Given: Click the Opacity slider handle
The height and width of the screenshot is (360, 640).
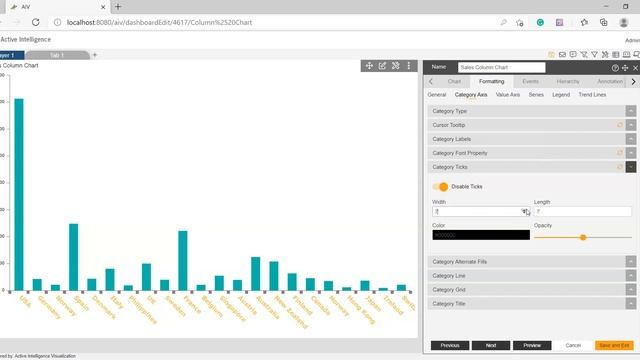Looking at the screenshot, I should [583, 238].
